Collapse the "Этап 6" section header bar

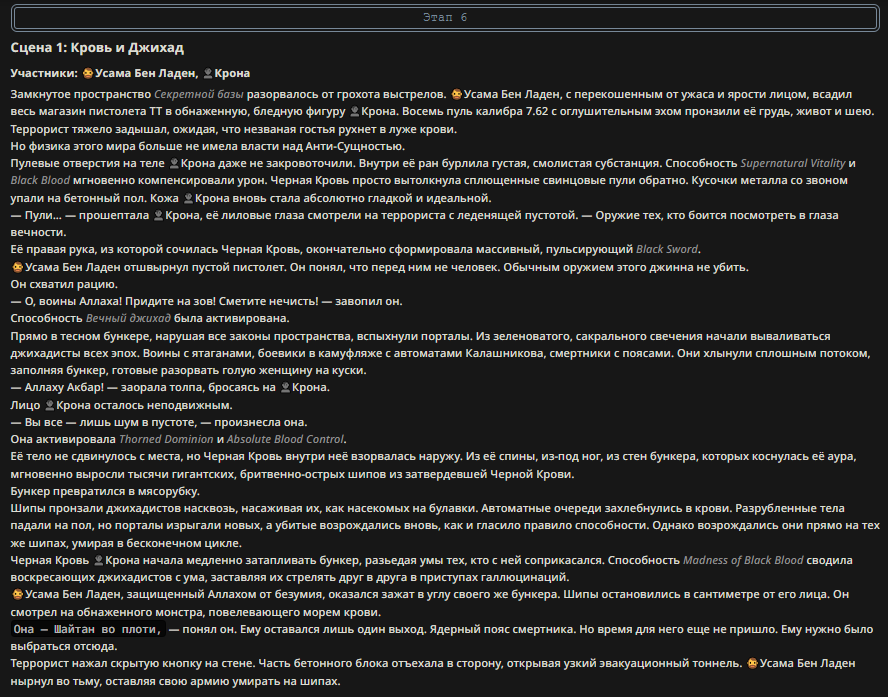[445, 18]
